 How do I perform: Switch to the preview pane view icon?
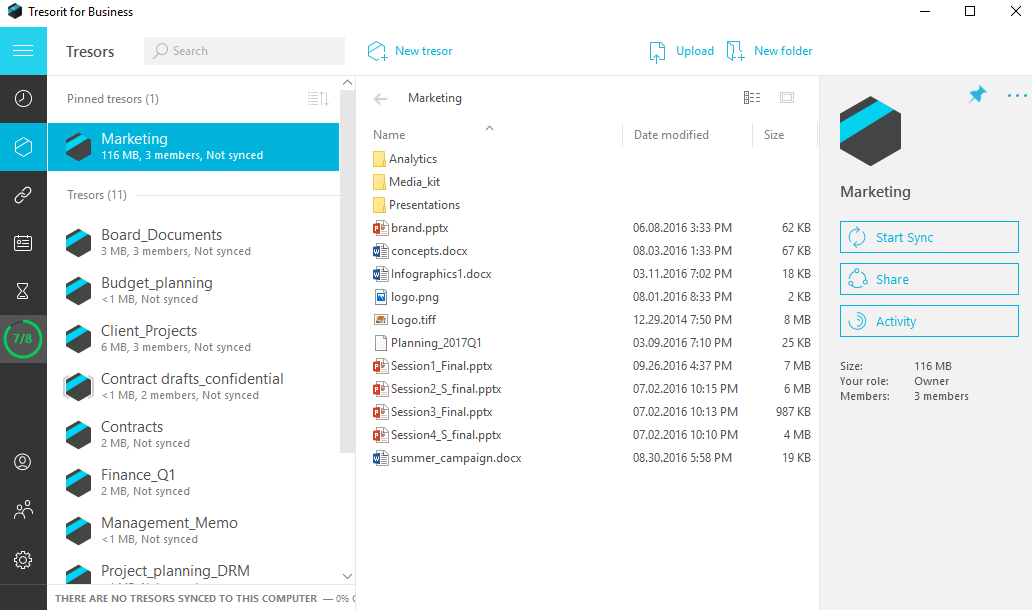[x=787, y=97]
